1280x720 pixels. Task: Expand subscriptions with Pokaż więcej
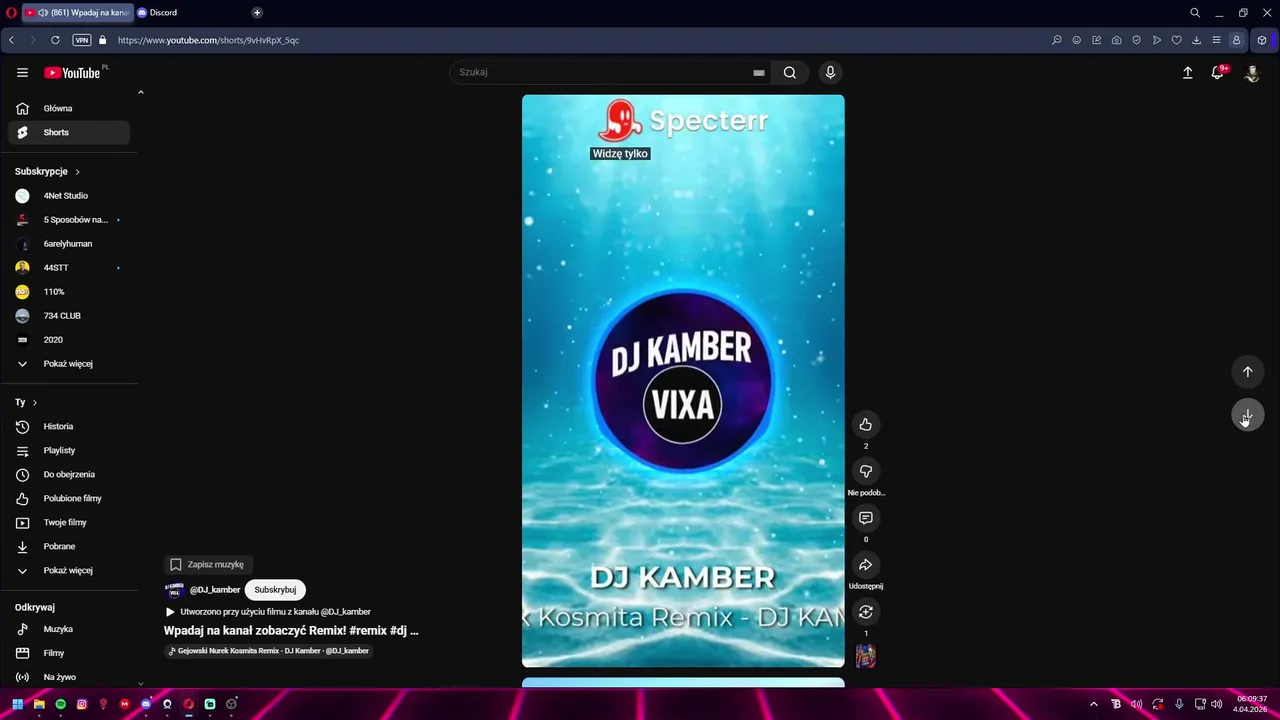(69, 364)
